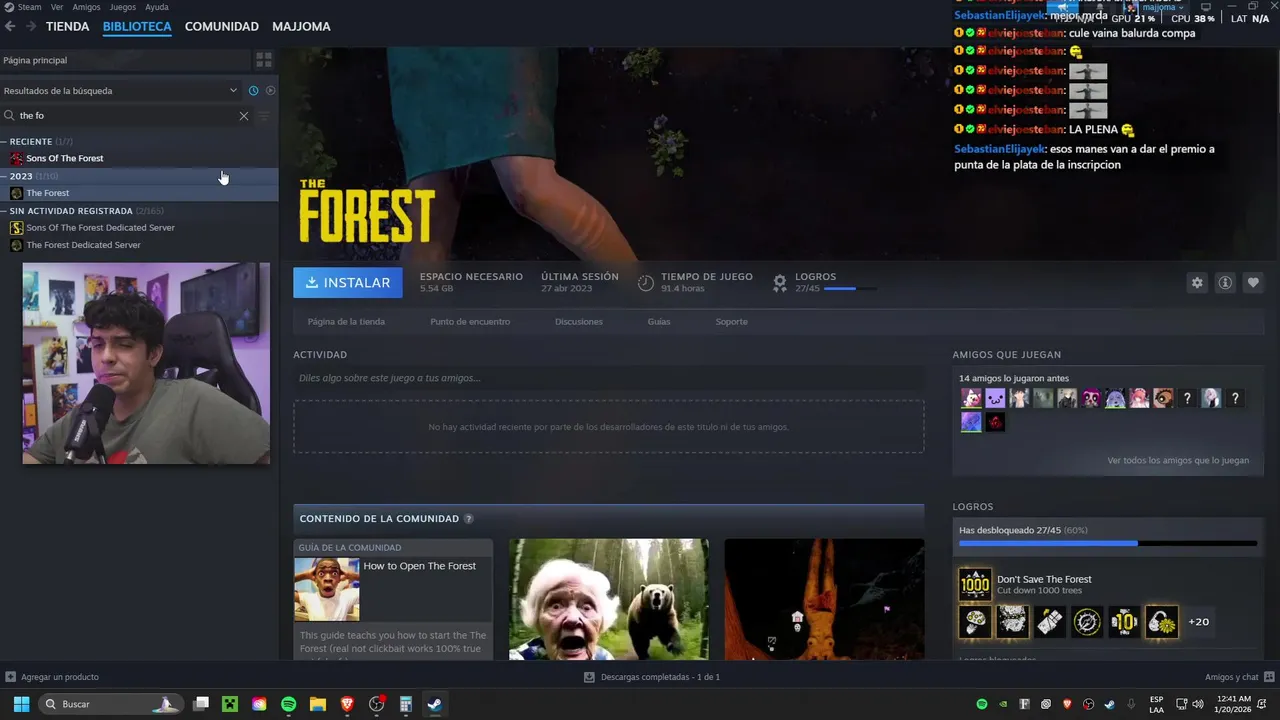The height and width of the screenshot is (720, 1280).
Task: Open the MAJJOMA profile tab
Action: pyautogui.click(x=301, y=27)
